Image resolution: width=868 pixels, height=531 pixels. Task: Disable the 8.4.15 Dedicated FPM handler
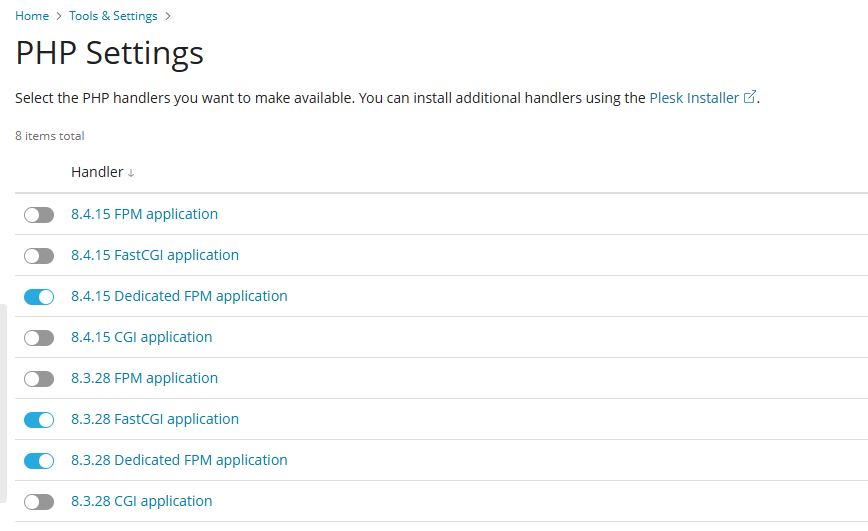(39, 297)
